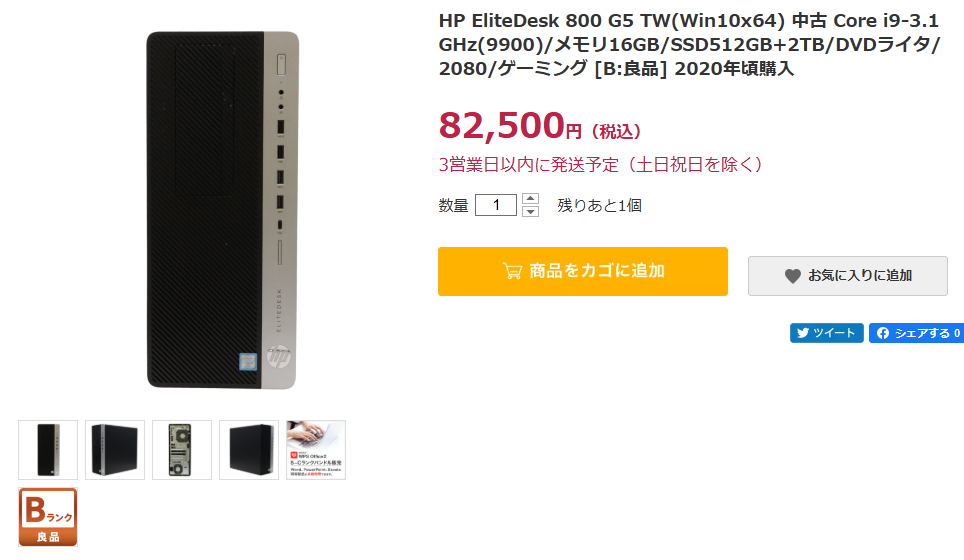Screen dimensions: 964x560
Task: Click the shopping cart icon on orange button
Action: (x=512, y=271)
